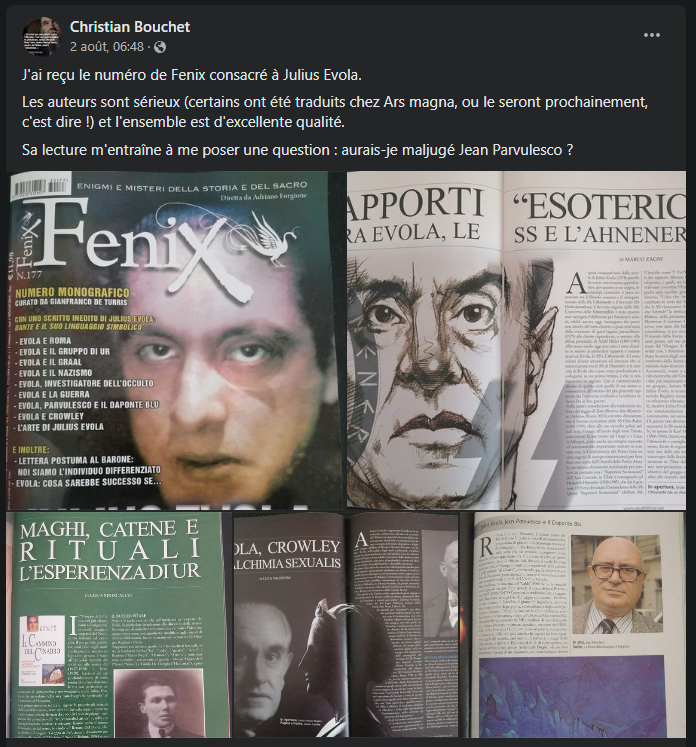Click the public audience globe icon
Screen dimensions: 696x747
(x=160, y=47)
